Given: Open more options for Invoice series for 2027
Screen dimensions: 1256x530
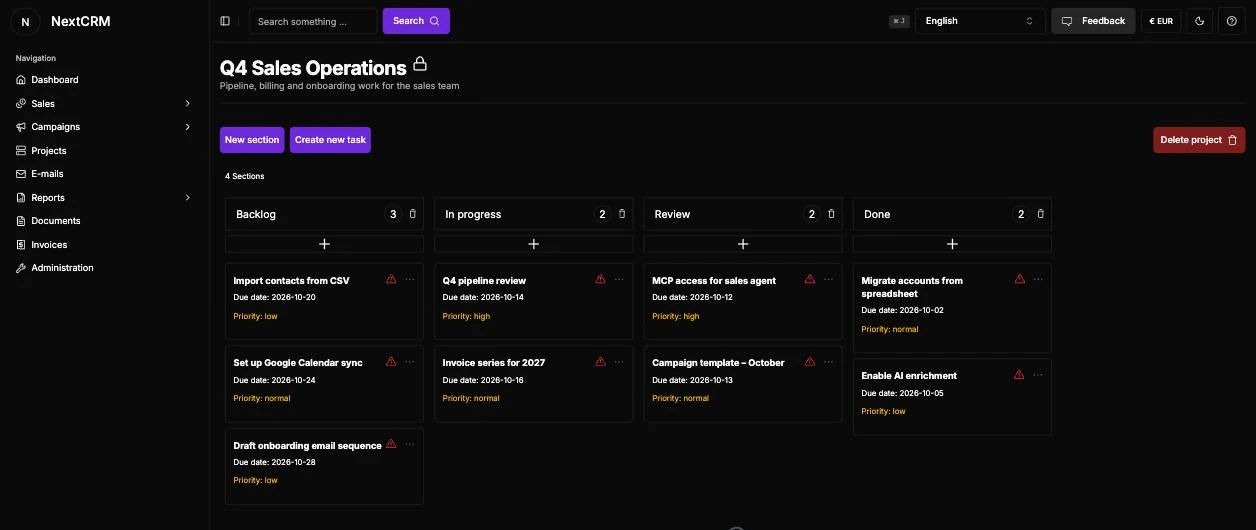Looking at the screenshot, I should tap(619, 361).
